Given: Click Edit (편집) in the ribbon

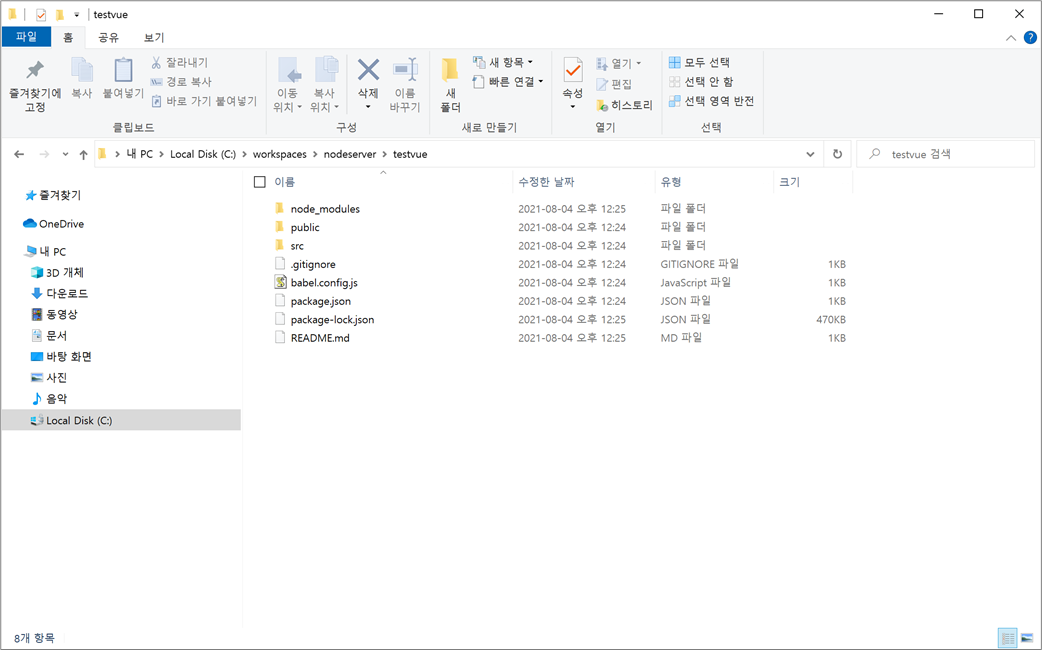Looking at the screenshot, I should tap(614, 84).
